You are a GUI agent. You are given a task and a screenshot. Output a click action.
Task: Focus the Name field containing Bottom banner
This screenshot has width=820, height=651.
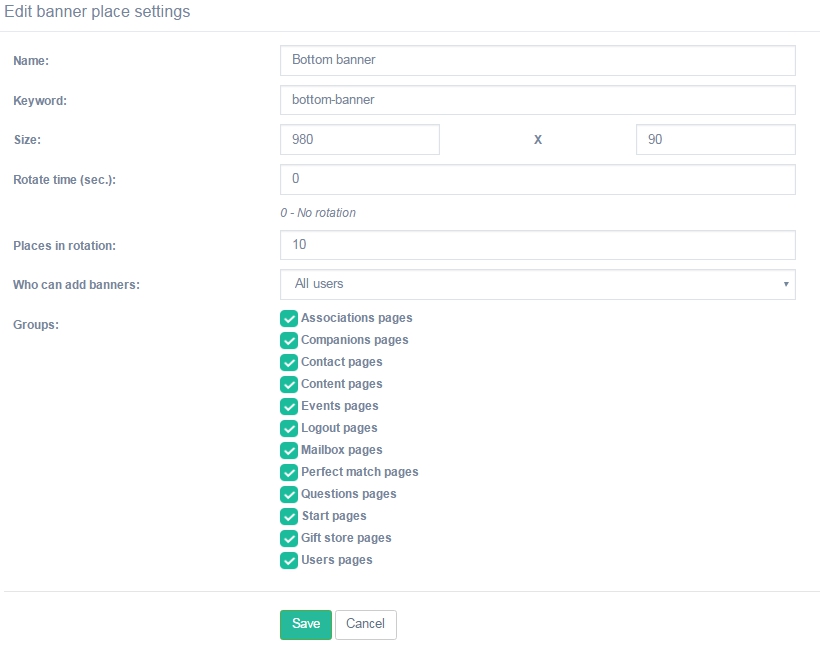538,60
